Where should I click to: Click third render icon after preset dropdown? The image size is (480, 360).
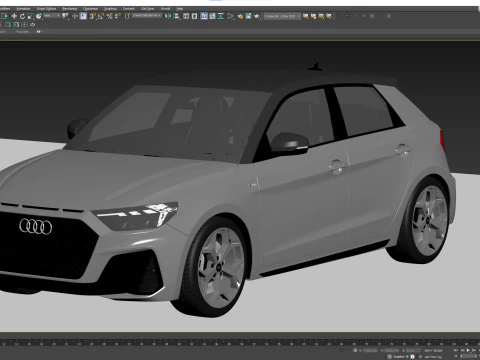coord(322,16)
